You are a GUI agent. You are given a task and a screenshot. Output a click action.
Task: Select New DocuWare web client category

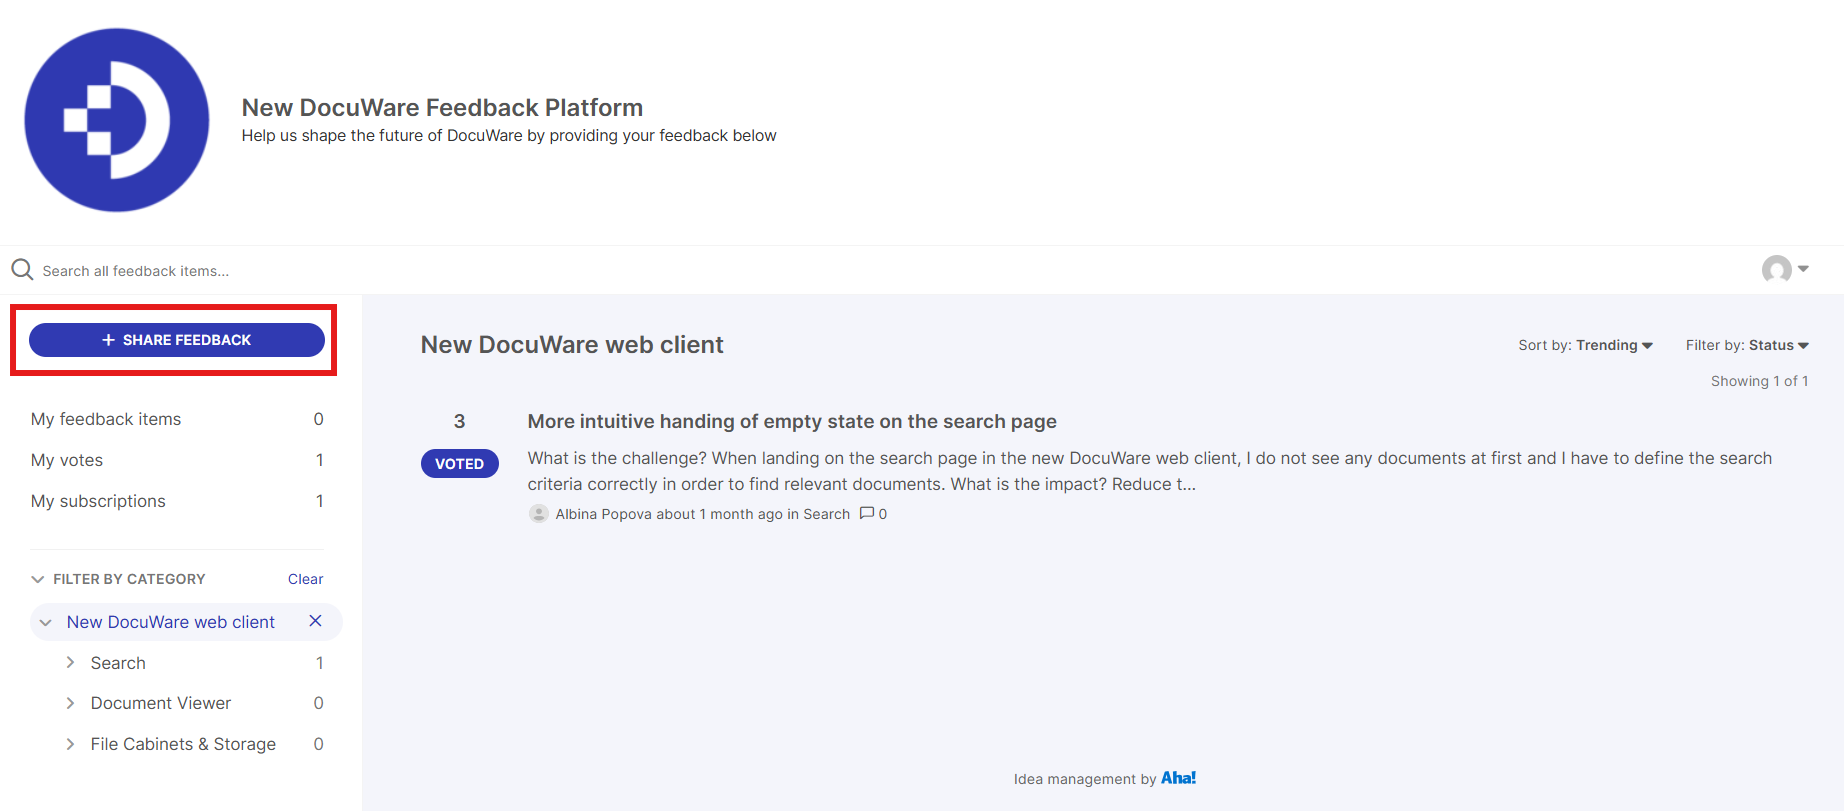[170, 622]
